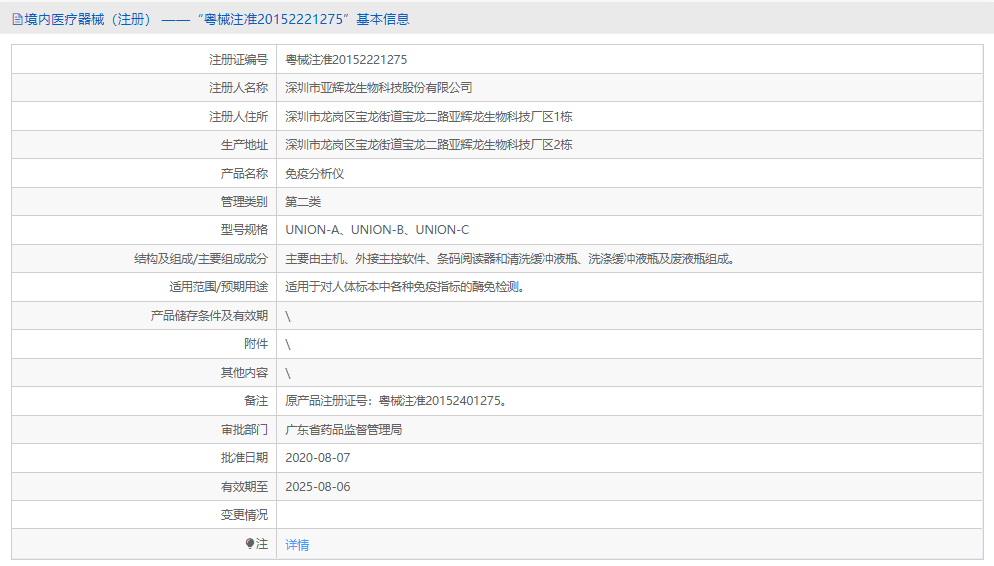Select registration number value 粤械注准20152221275
This screenshot has height=566, width=994.
tap(346, 60)
